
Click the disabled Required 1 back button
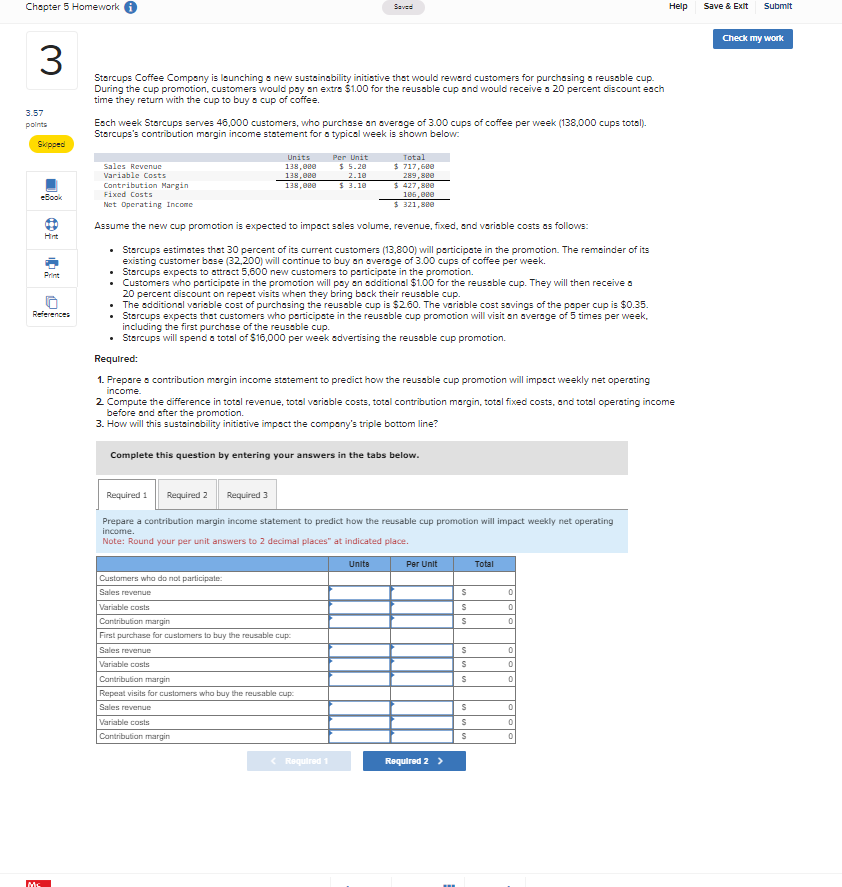[299, 761]
